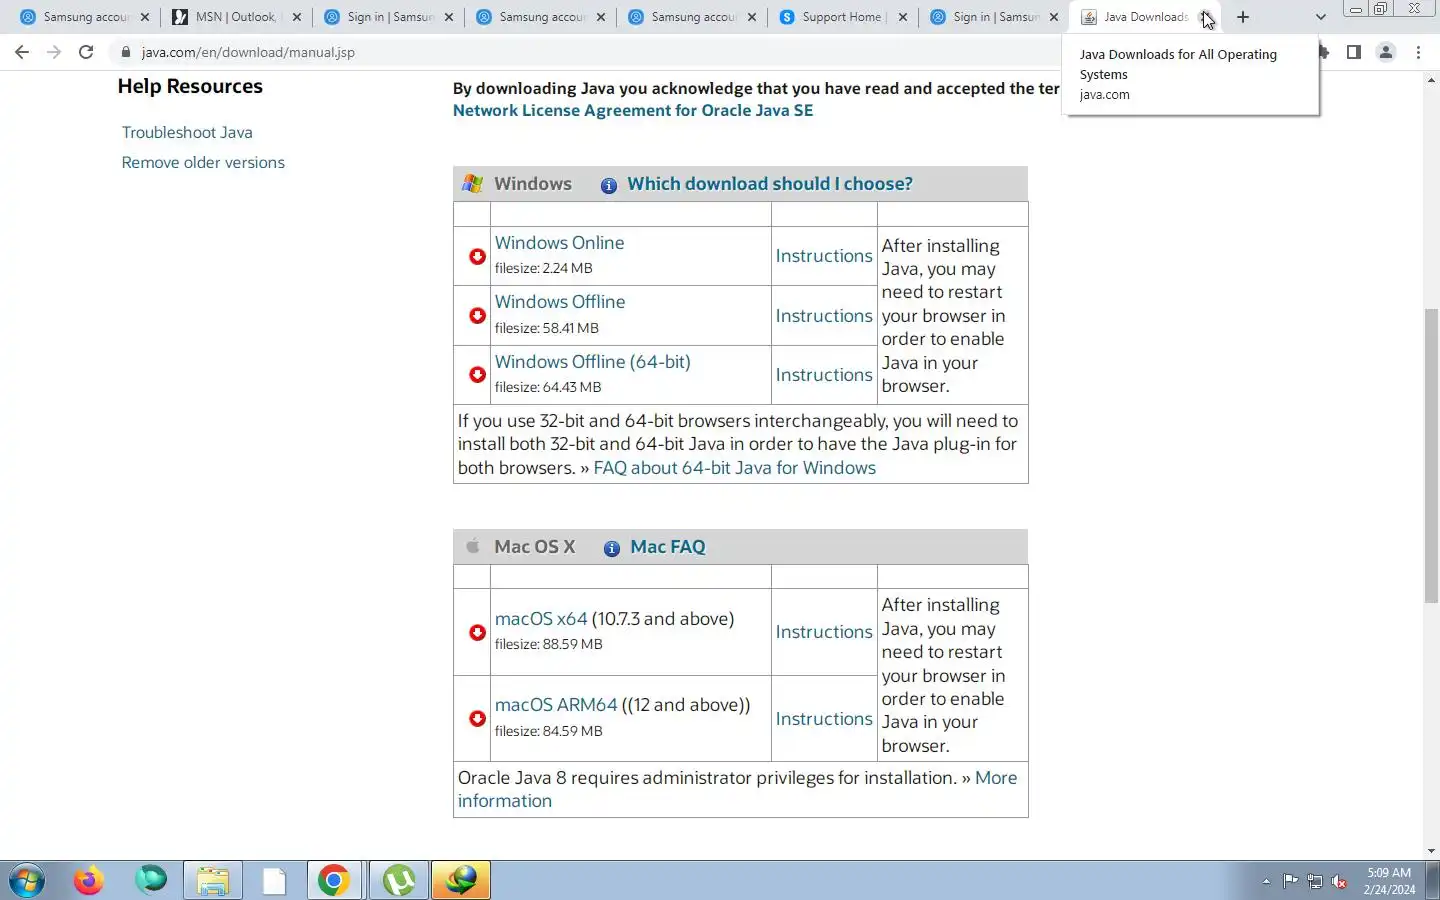Image resolution: width=1440 pixels, height=900 pixels.
Task: Go back to the previous page
Action: tap(22, 52)
